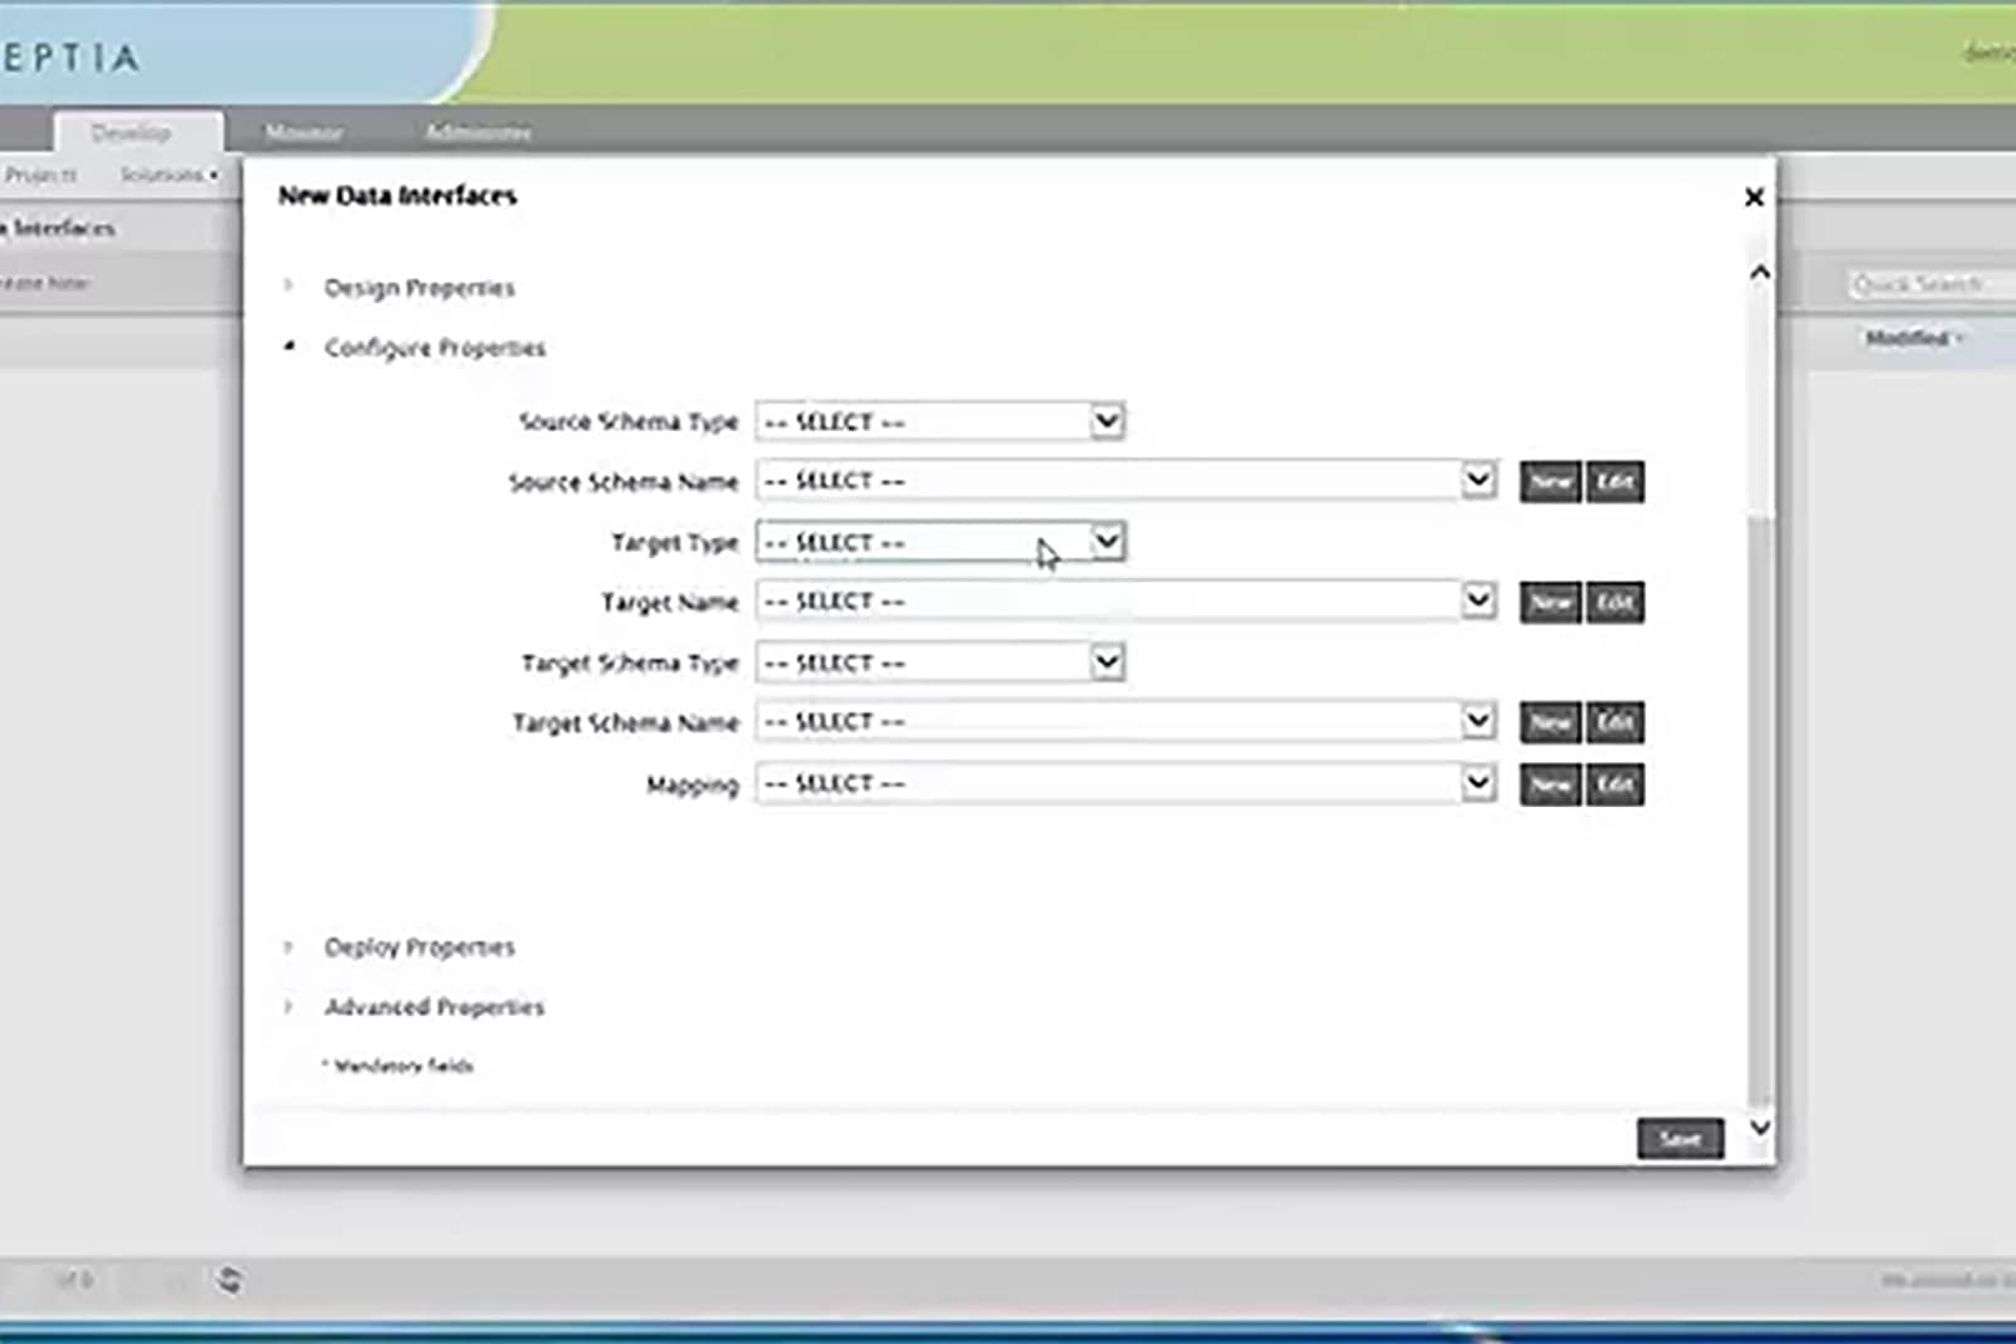Click the scroll down arrow in dialog
Screen dimensions: 2016x1344
(x=1760, y=1127)
